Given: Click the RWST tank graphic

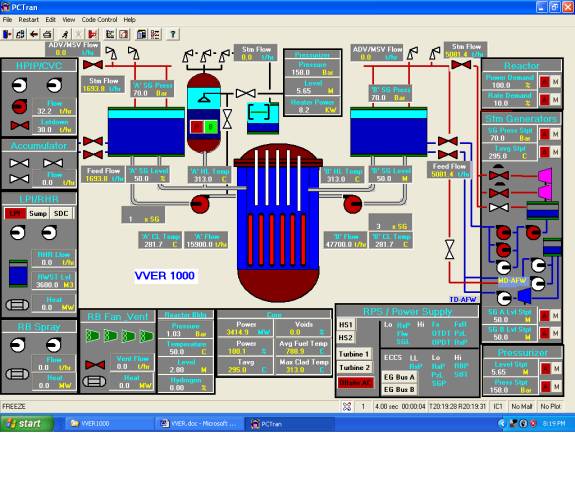Looking at the screenshot, I should point(18,273).
